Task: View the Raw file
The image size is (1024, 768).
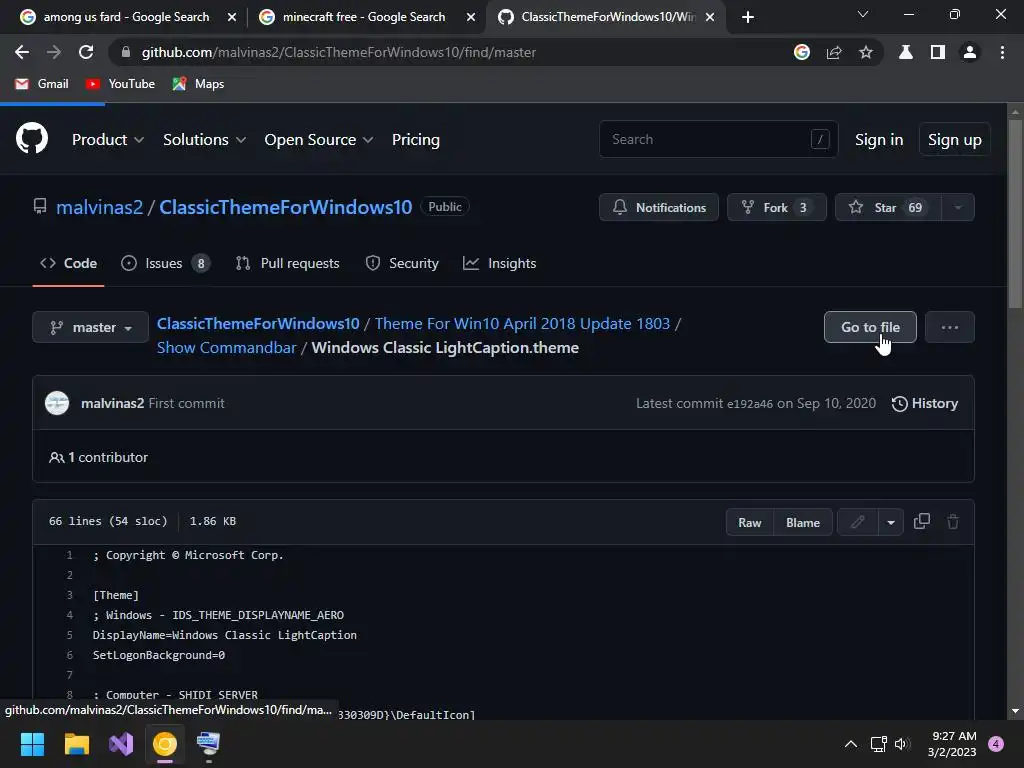Action: tap(750, 522)
